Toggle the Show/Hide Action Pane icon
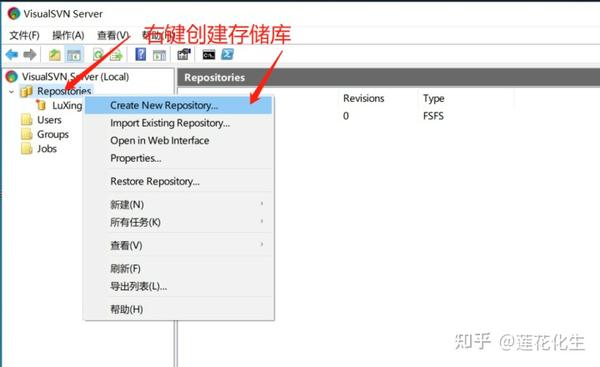600x367 pixels. tap(160, 55)
